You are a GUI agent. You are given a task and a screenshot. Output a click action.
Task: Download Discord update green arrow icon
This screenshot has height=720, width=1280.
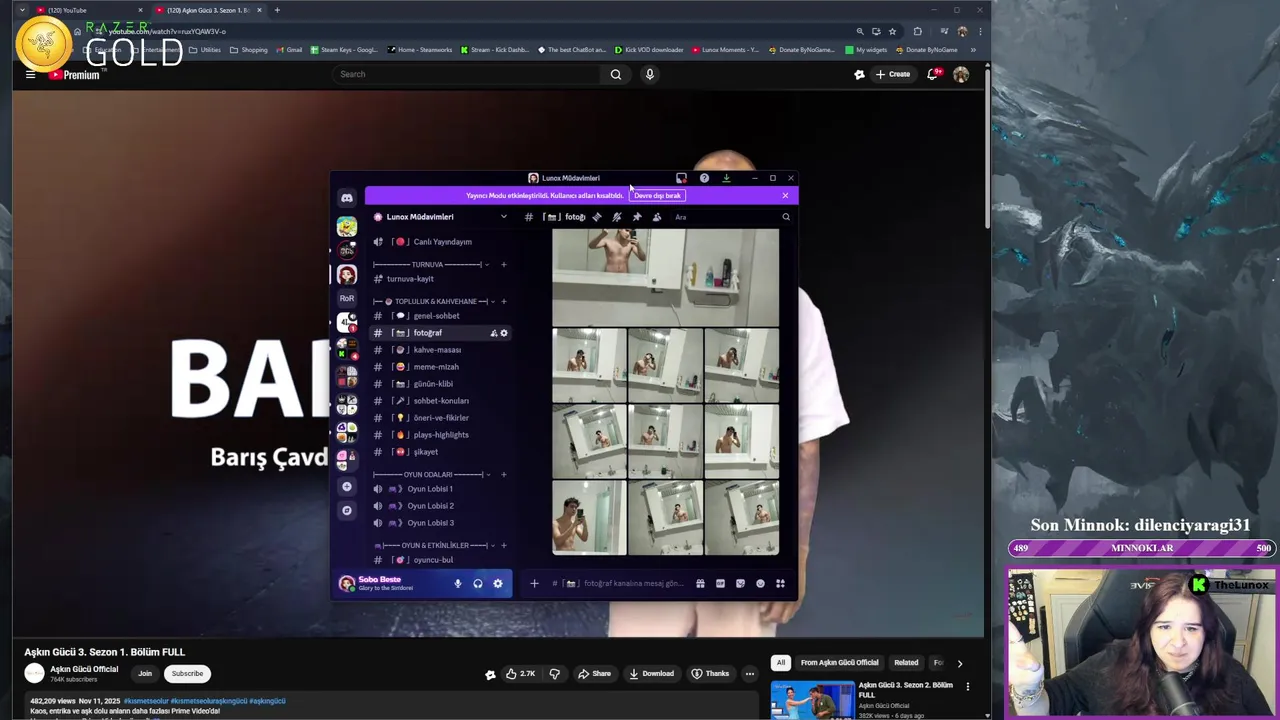pos(726,178)
